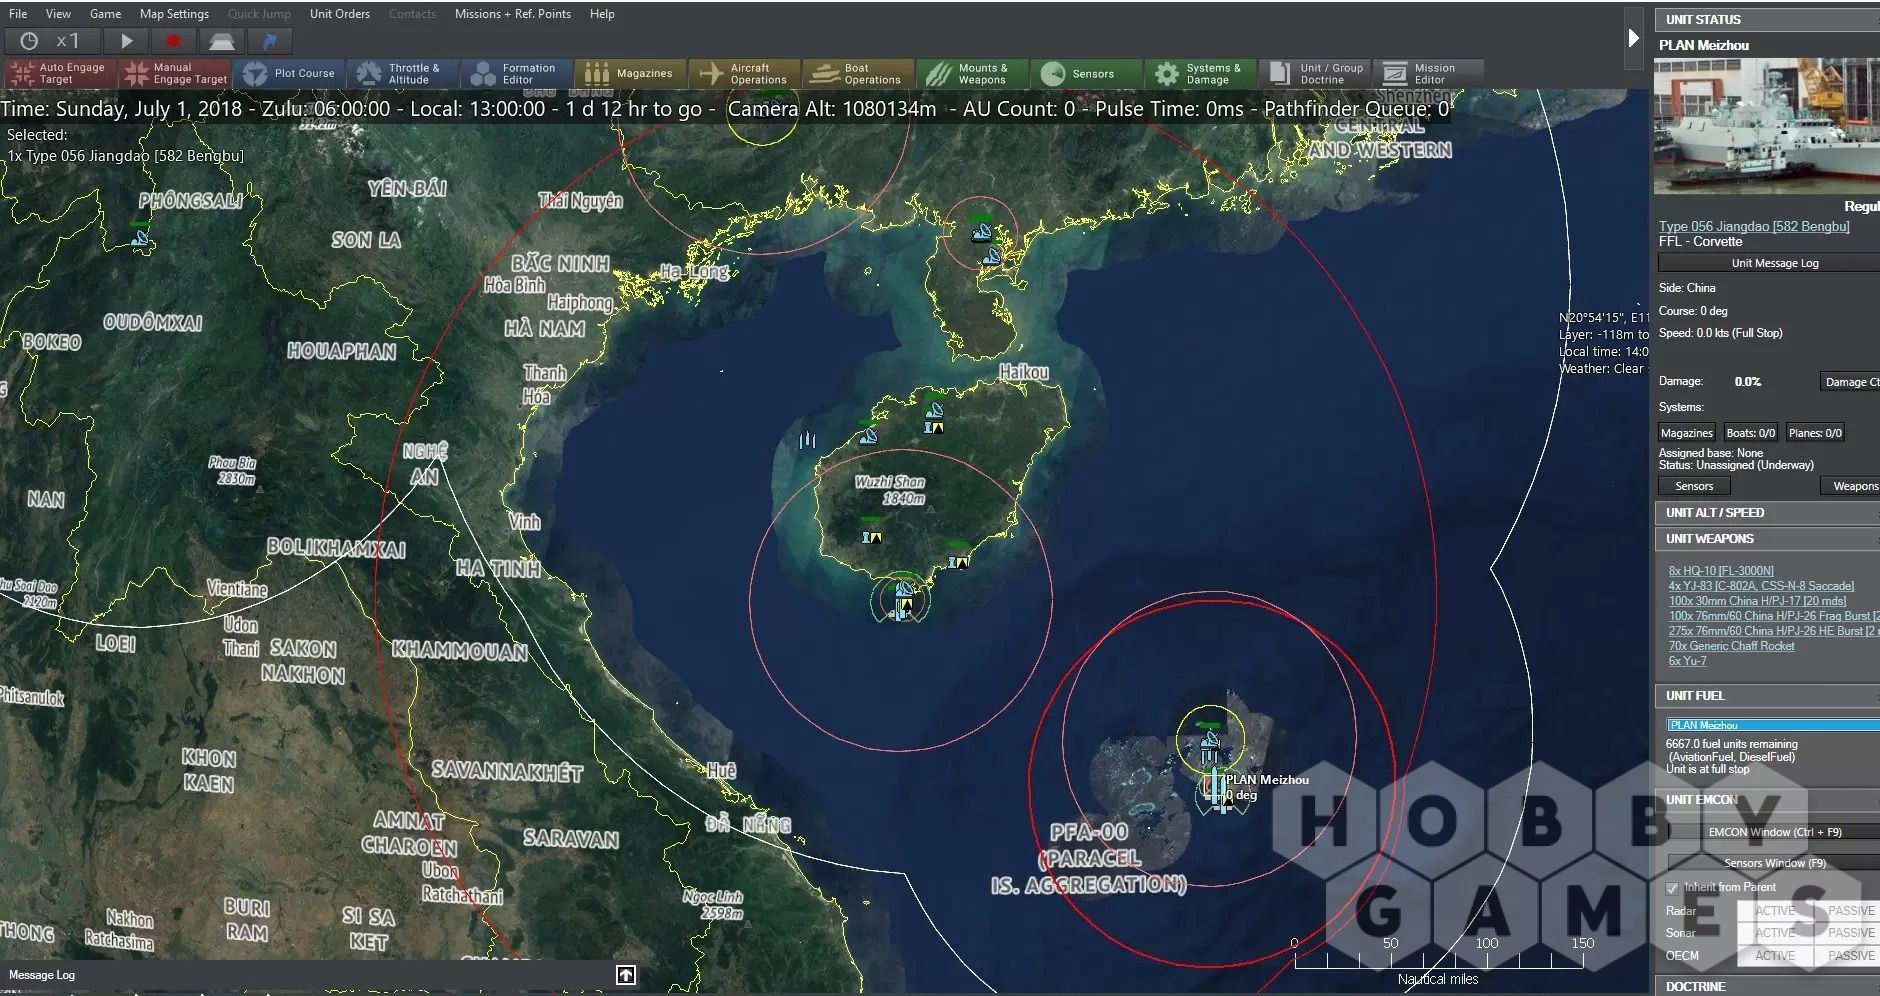Collapse the right side panel arrow
Viewport: 1880px width, 996px height.
pos(1633,38)
